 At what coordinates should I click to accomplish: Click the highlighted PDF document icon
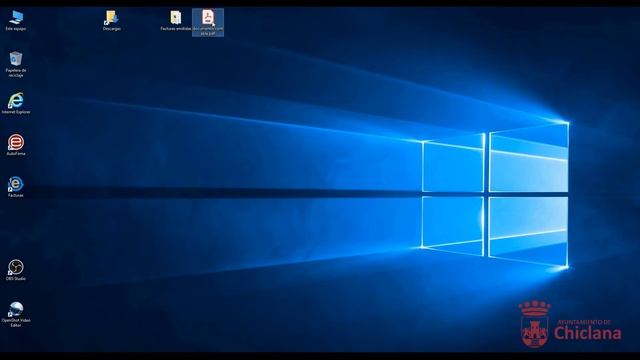[208, 22]
